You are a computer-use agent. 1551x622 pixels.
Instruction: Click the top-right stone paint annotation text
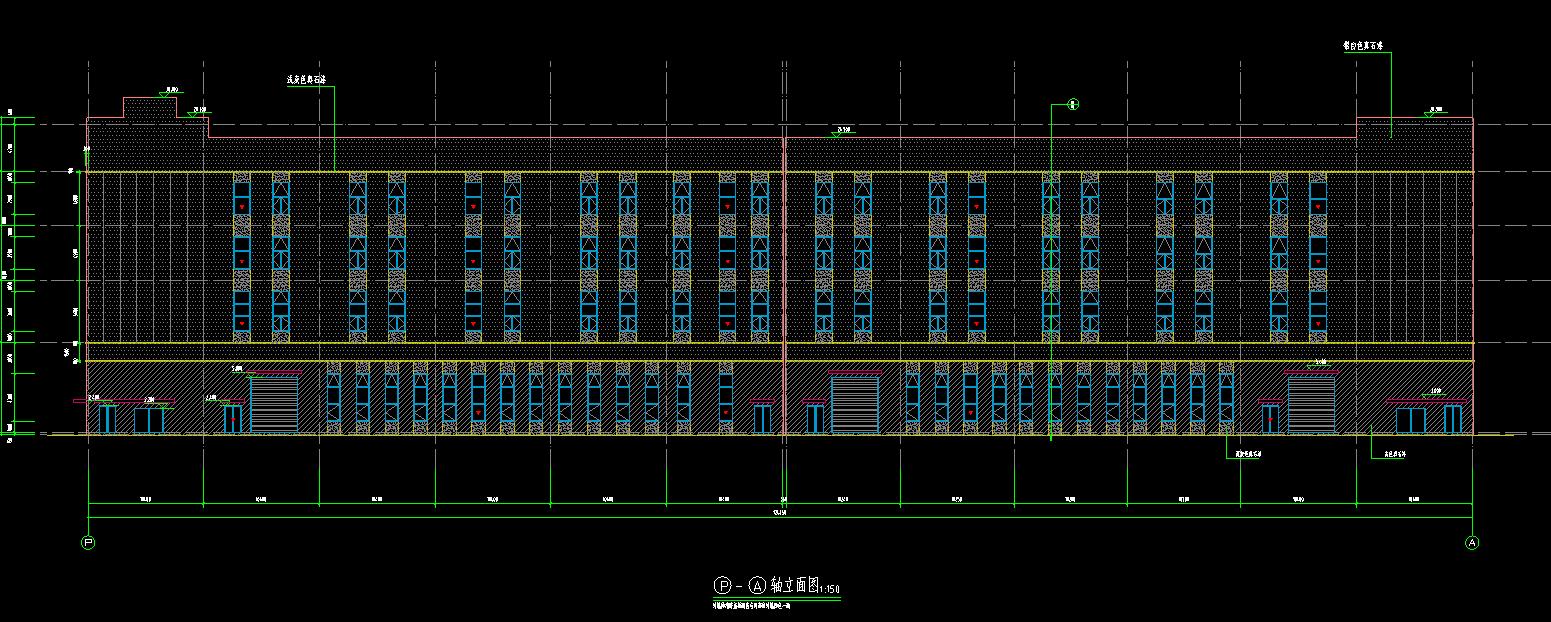[x=1362, y=46]
